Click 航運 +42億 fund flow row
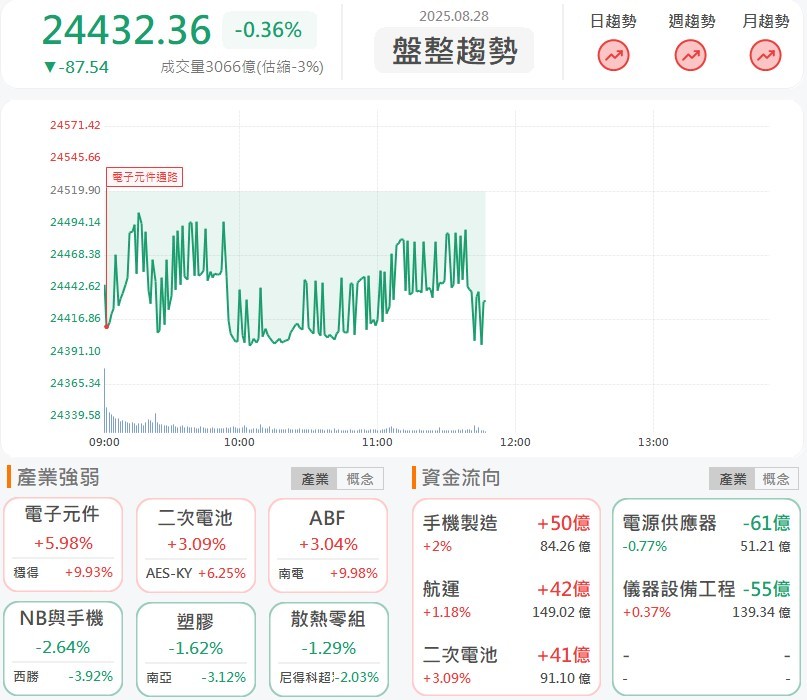The width and height of the screenshot is (807, 700). [x=506, y=600]
